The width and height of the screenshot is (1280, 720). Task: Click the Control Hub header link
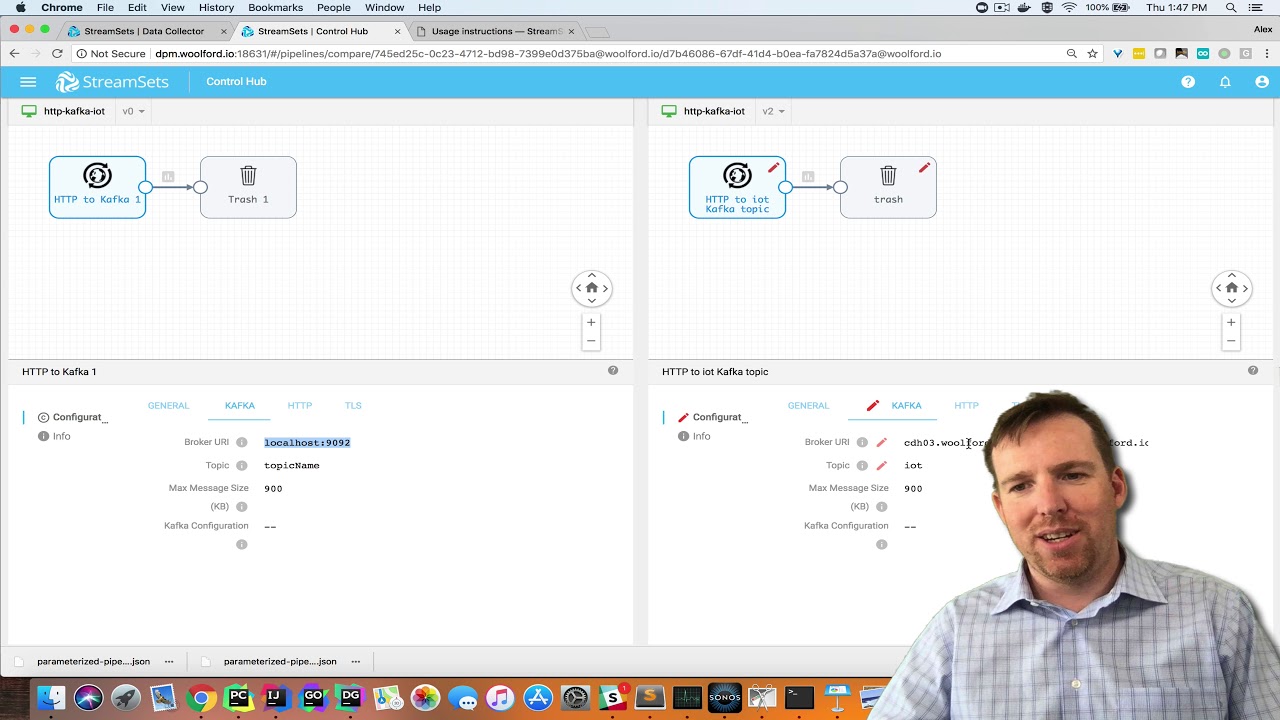[x=236, y=82]
